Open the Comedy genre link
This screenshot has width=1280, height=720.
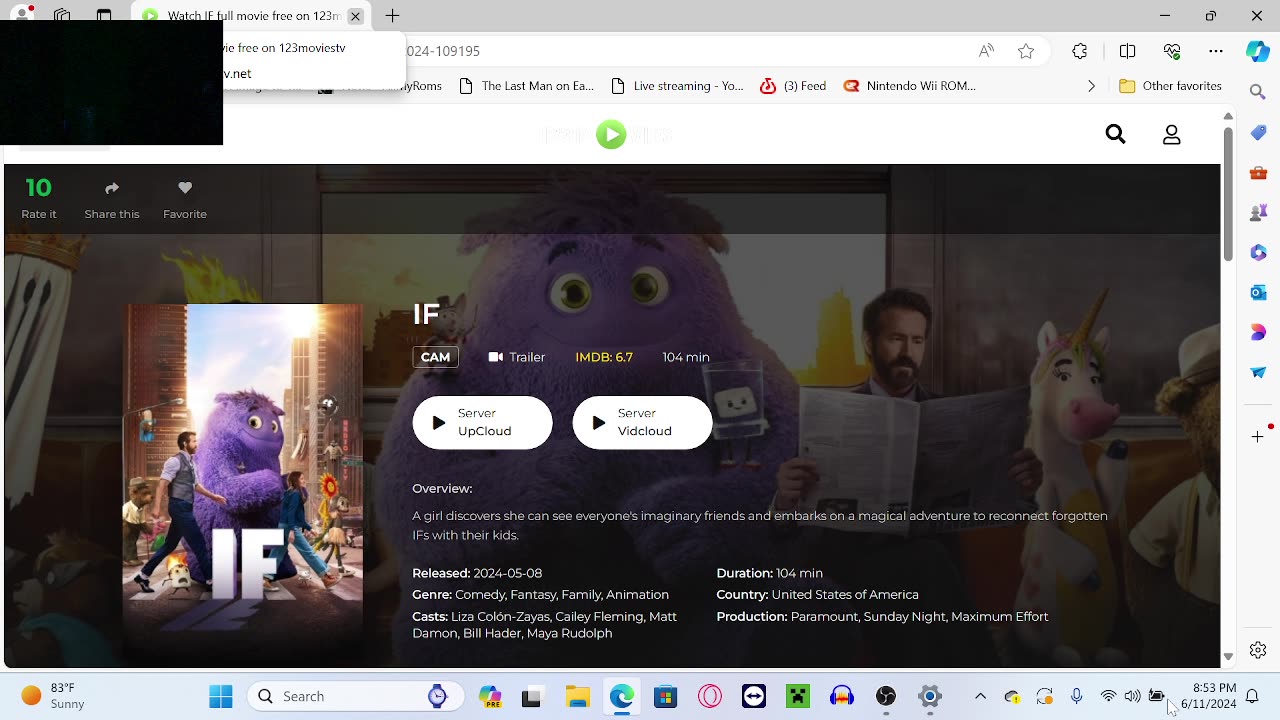(x=480, y=594)
